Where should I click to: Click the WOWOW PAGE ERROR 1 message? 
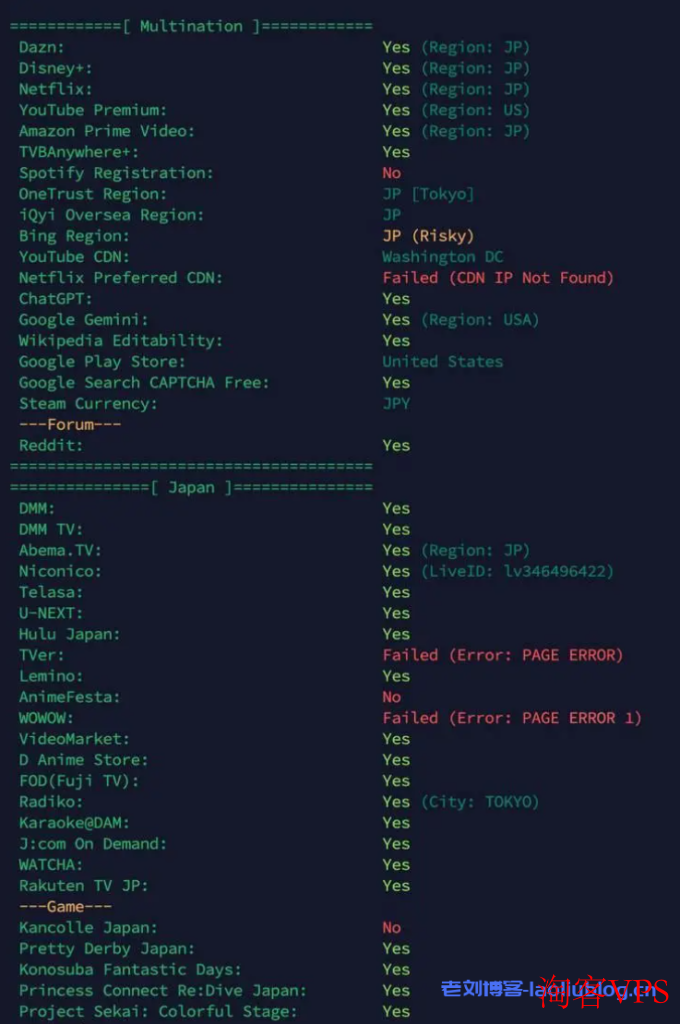click(x=511, y=718)
